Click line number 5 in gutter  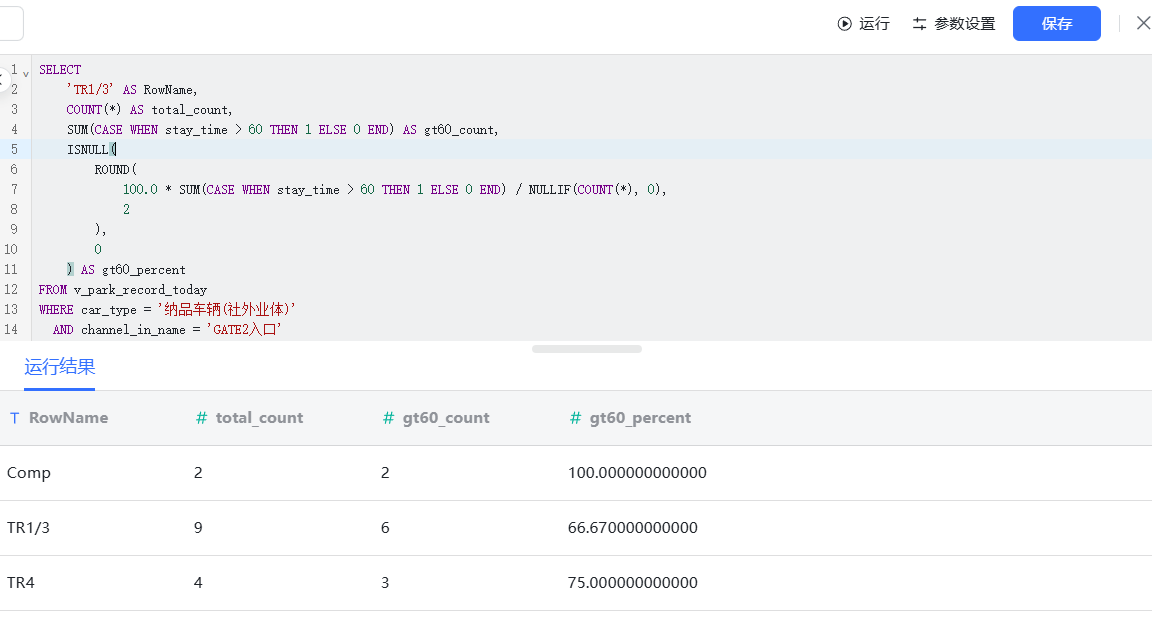[13, 149]
